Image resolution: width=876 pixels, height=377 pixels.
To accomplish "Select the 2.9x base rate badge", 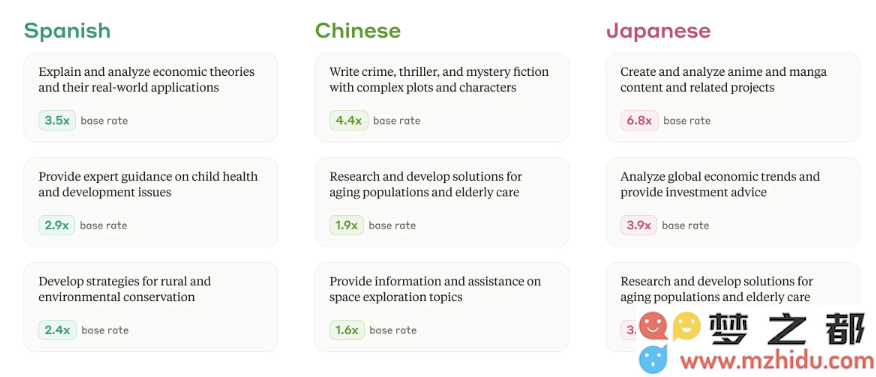I will (x=56, y=226).
